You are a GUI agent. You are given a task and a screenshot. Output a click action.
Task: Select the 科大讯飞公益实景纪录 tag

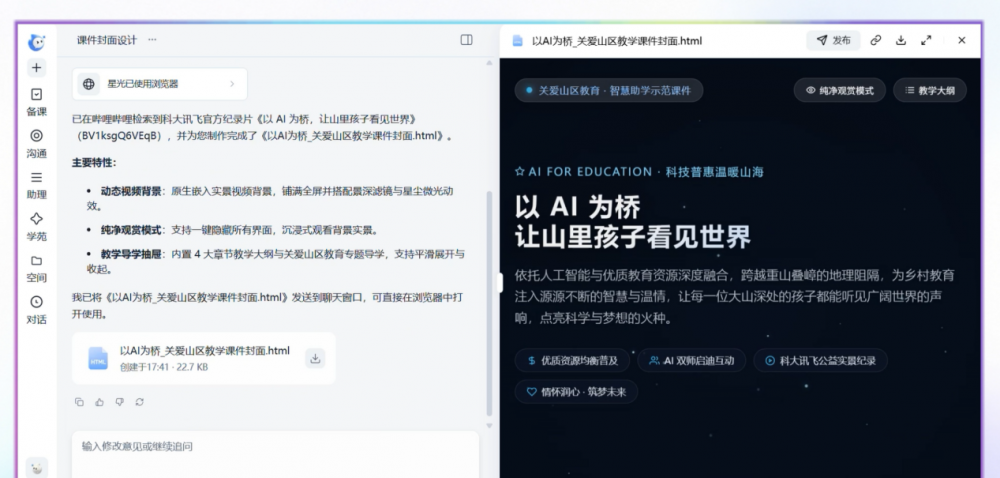click(820, 360)
